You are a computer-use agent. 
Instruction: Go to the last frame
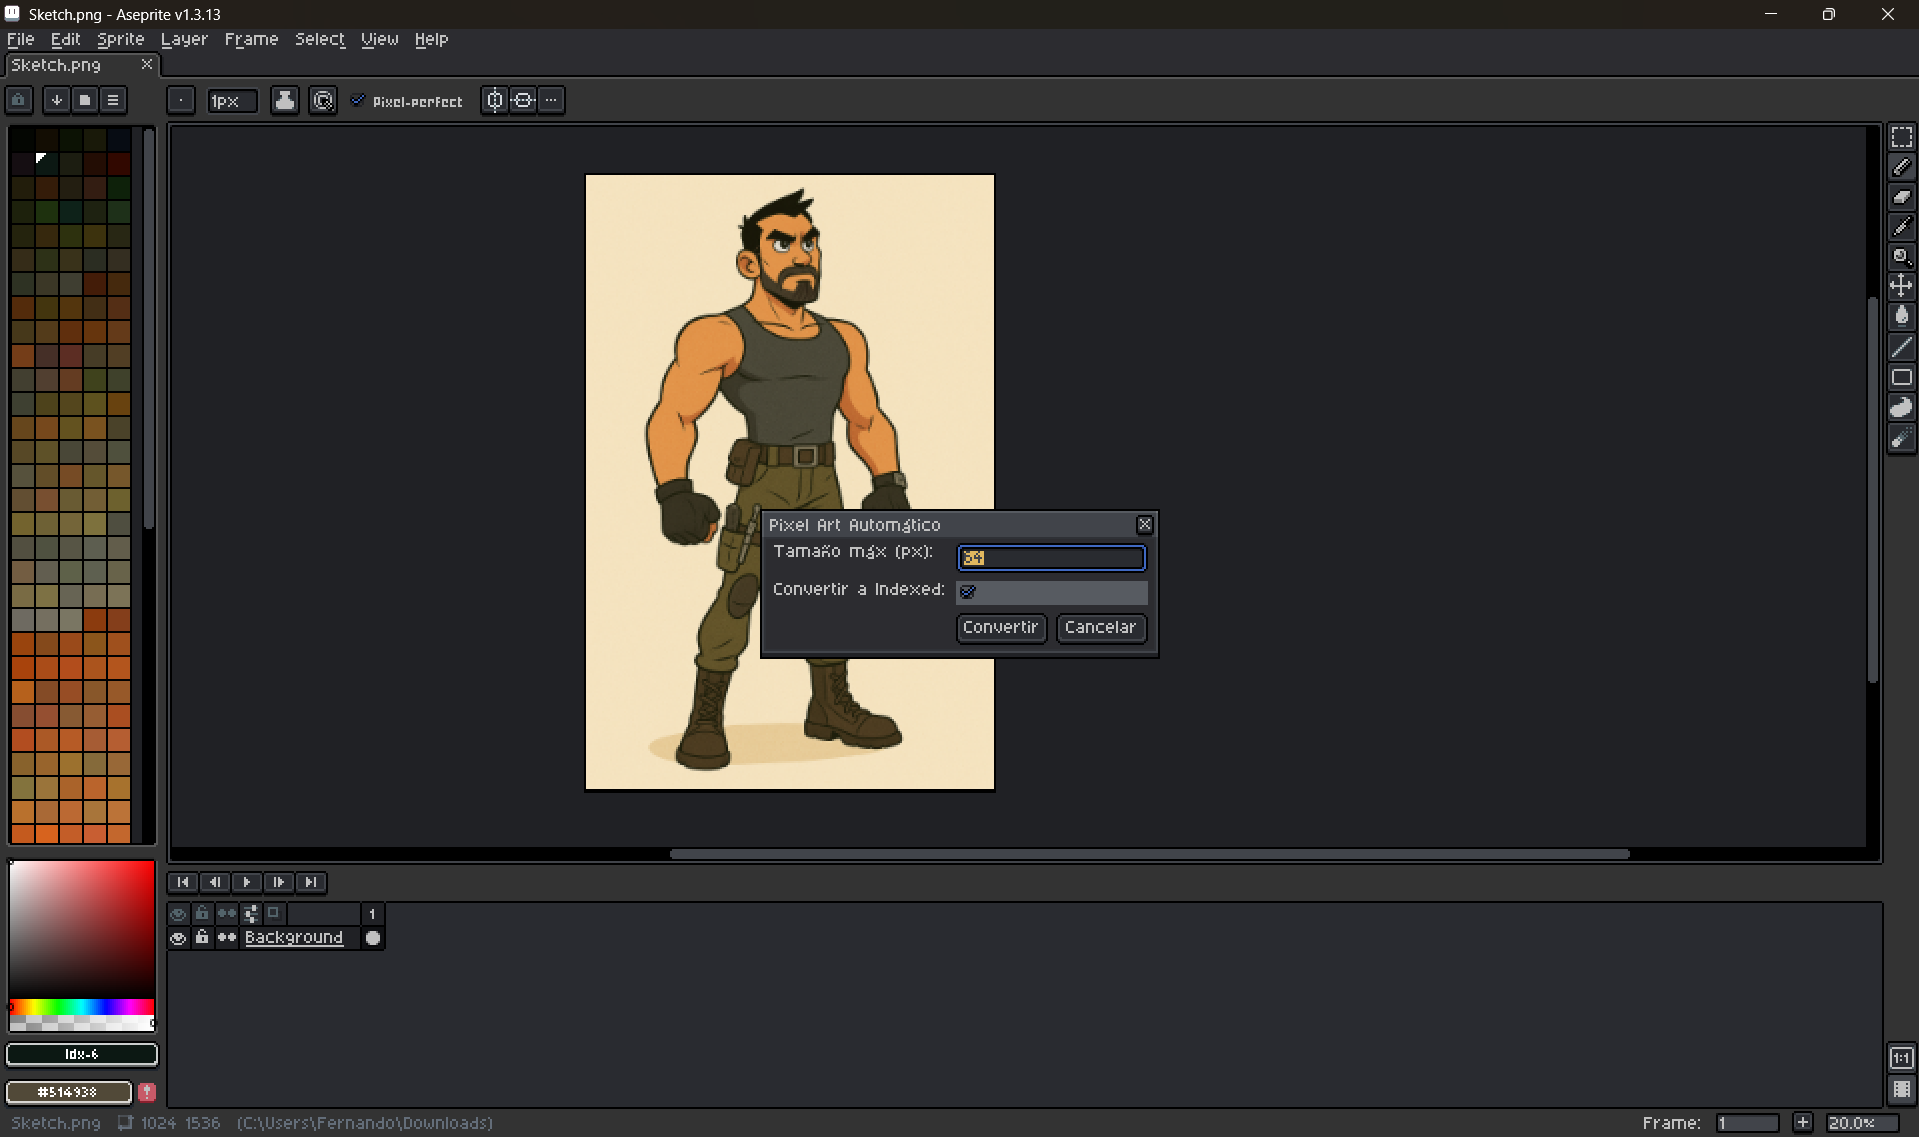click(x=310, y=882)
